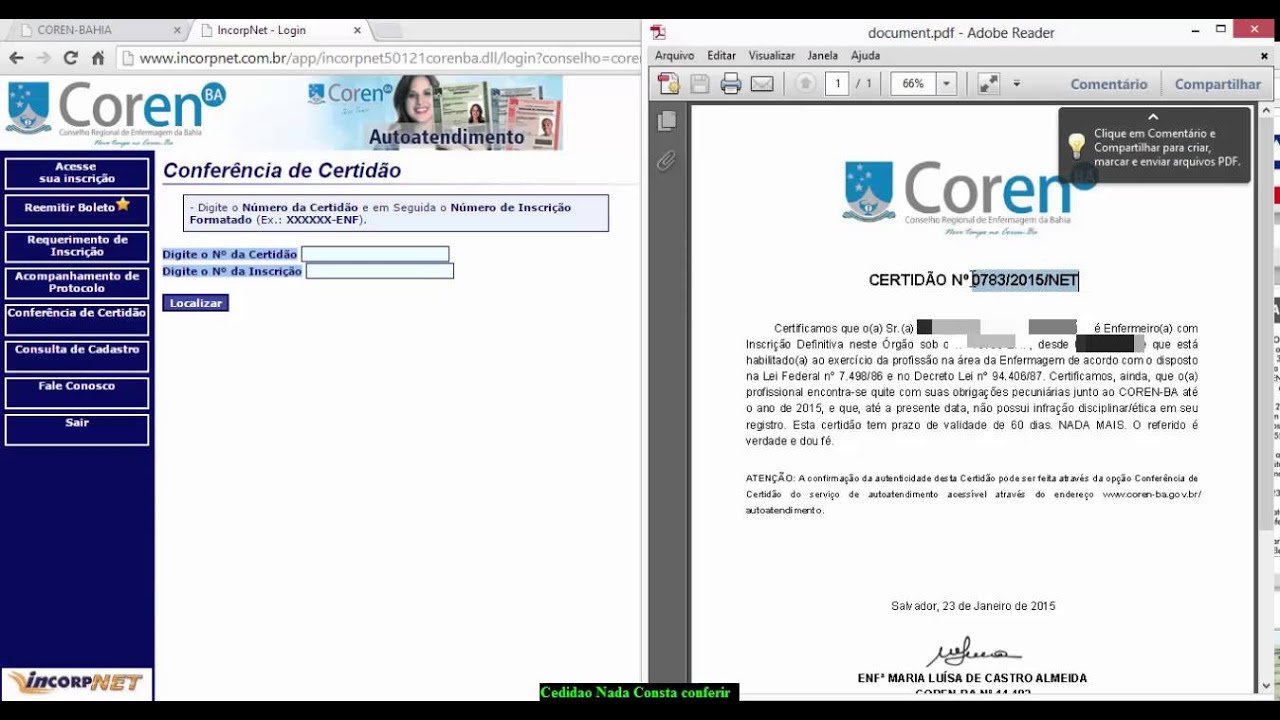Open Consulta de Cadastro

77,356
